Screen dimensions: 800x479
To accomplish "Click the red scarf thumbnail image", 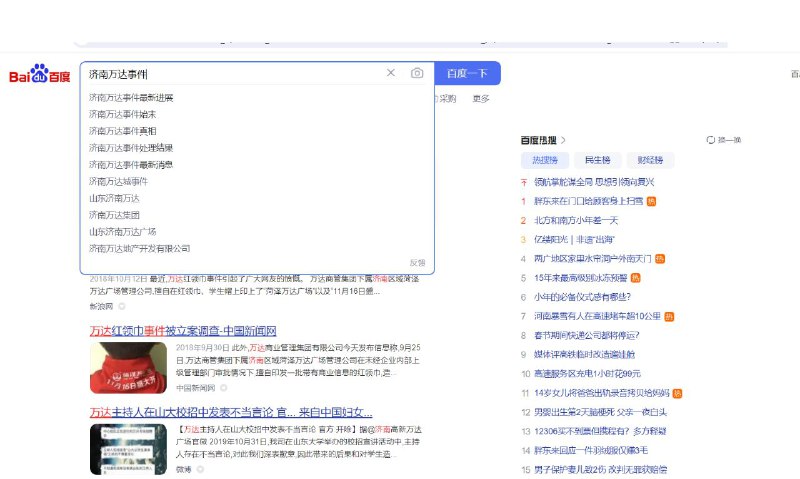I will tap(129, 368).
